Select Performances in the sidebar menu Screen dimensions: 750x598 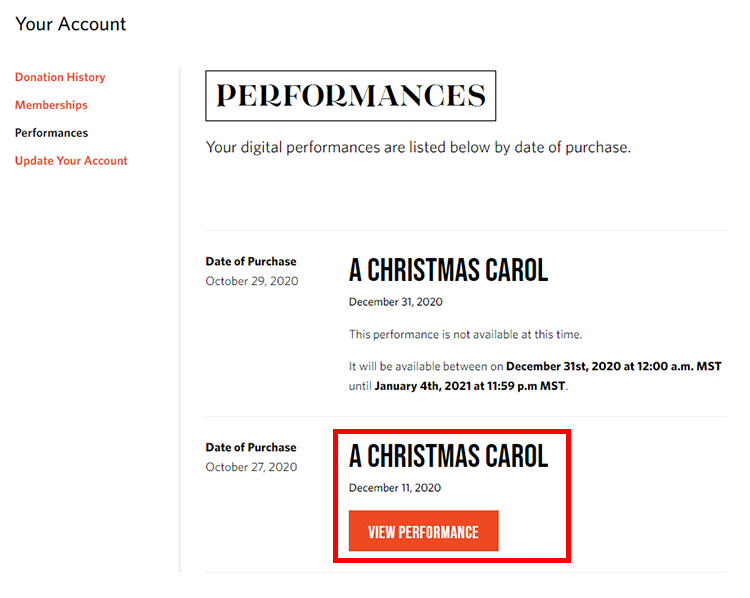(x=51, y=133)
